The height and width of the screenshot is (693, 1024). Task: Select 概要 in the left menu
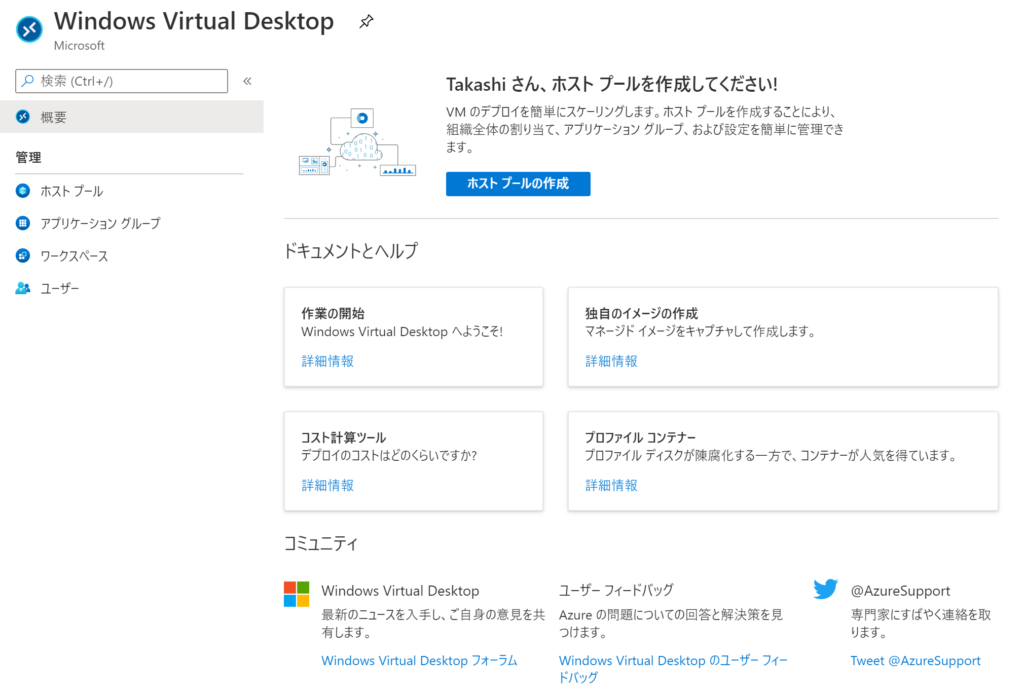132,117
